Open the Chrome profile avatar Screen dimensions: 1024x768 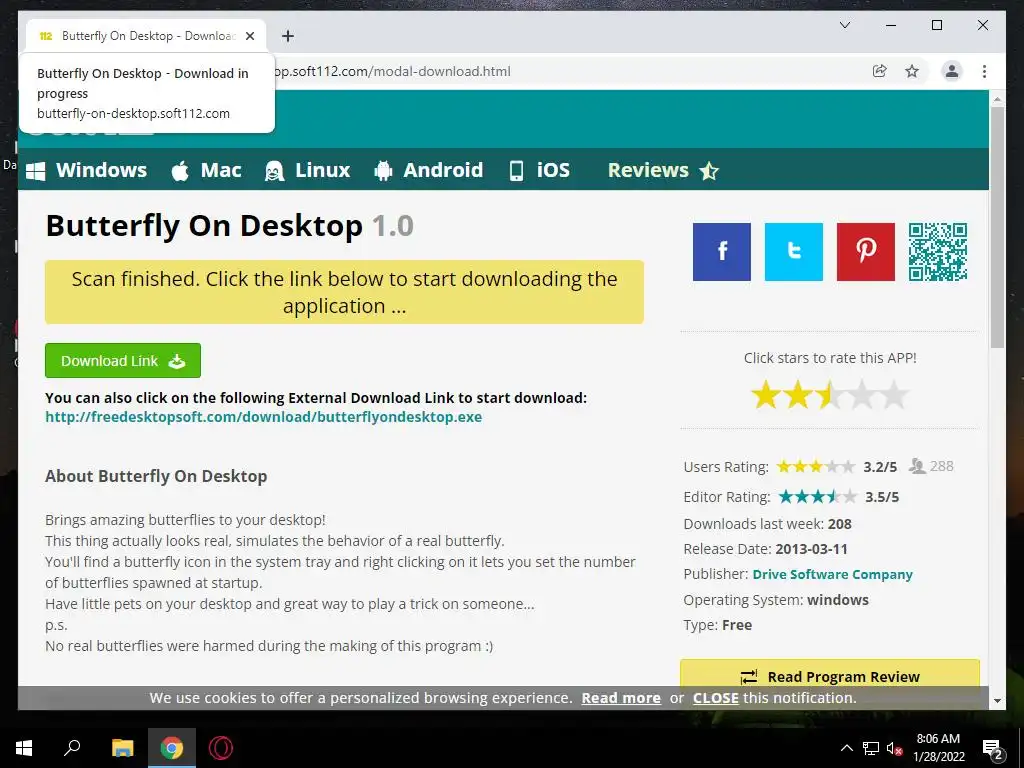952,71
